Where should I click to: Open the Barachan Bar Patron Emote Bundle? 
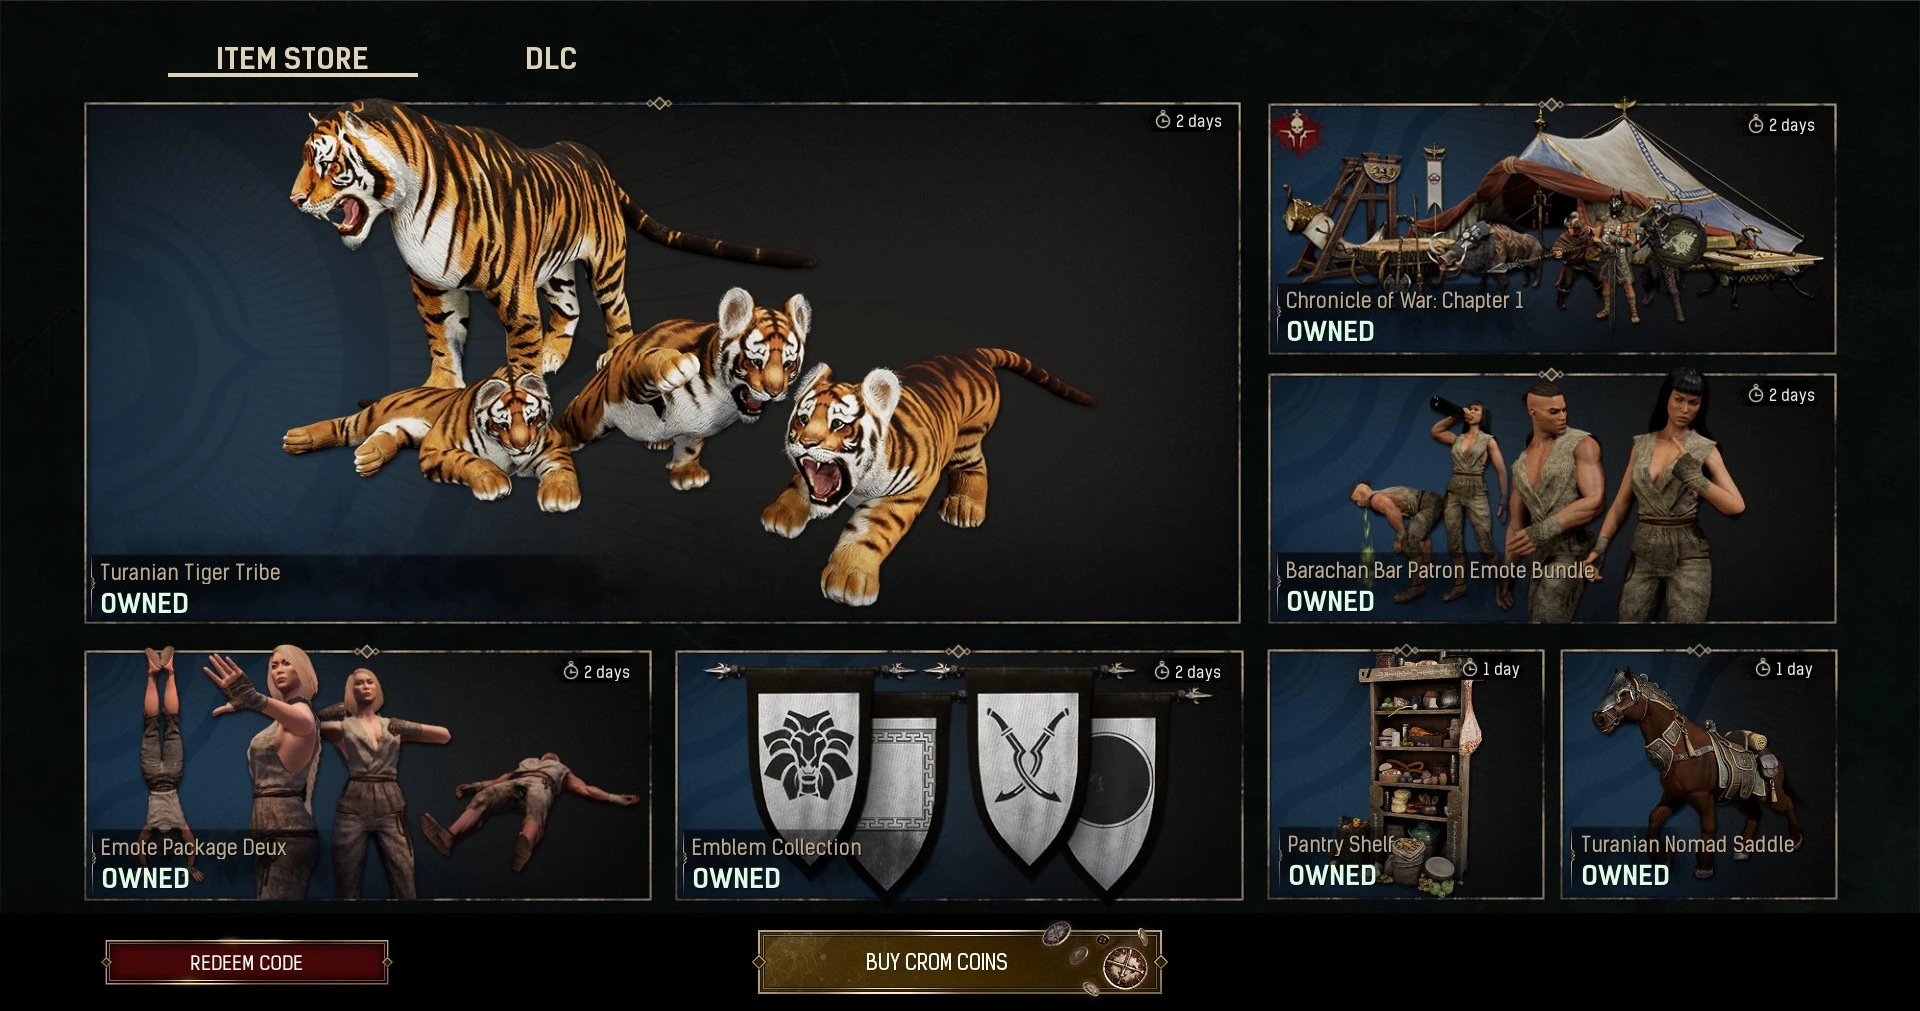coord(1552,498)
